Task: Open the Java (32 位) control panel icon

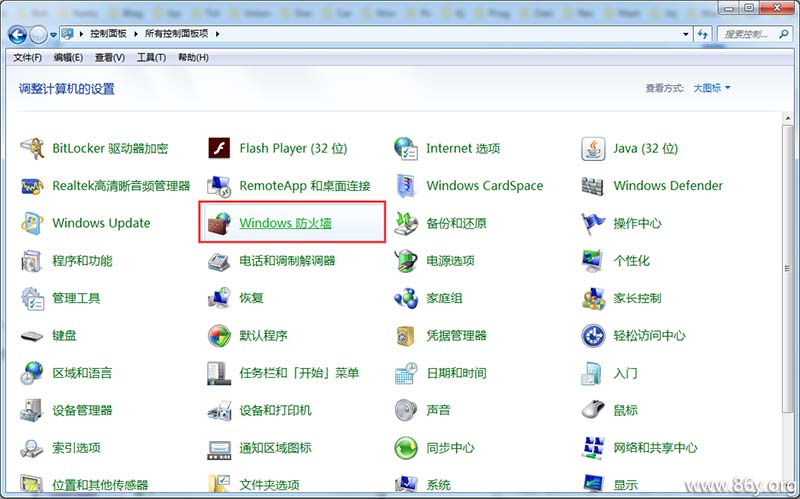Action: 594,148
